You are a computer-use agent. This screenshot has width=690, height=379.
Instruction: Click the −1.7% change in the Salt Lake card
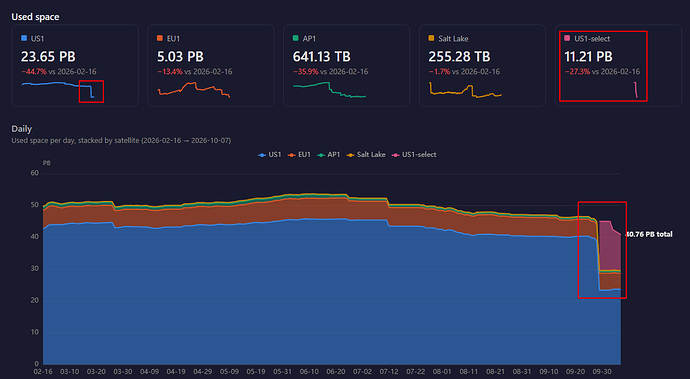(439, 71)
